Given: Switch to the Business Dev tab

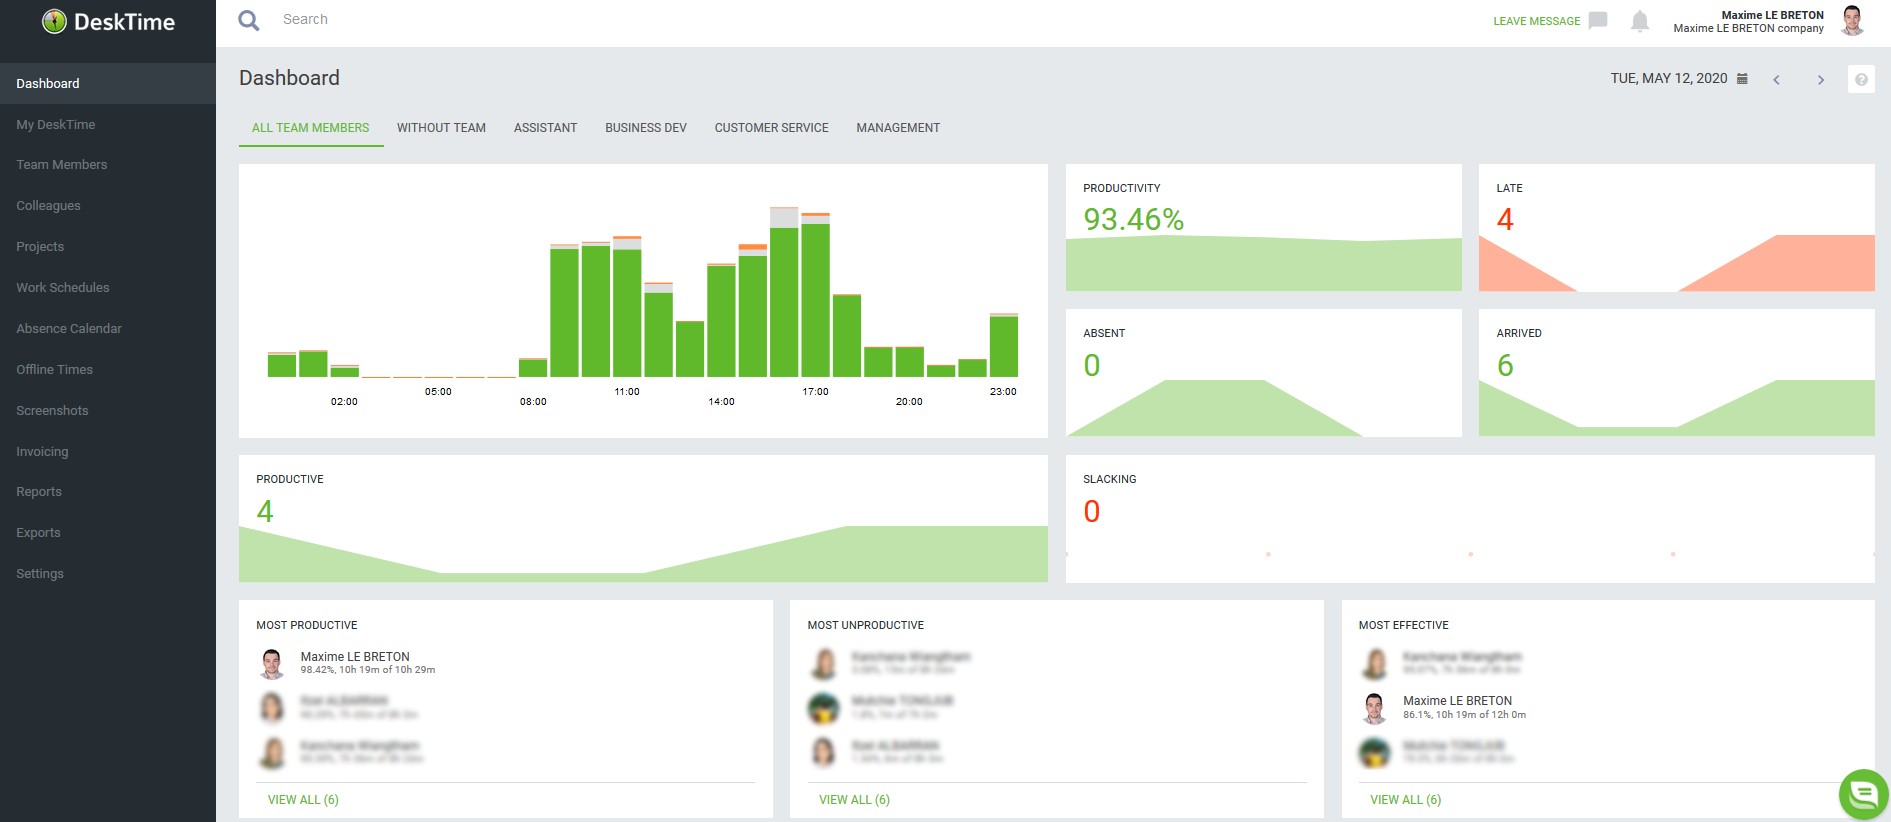Looking at the screenshot, I should [645, 128].
